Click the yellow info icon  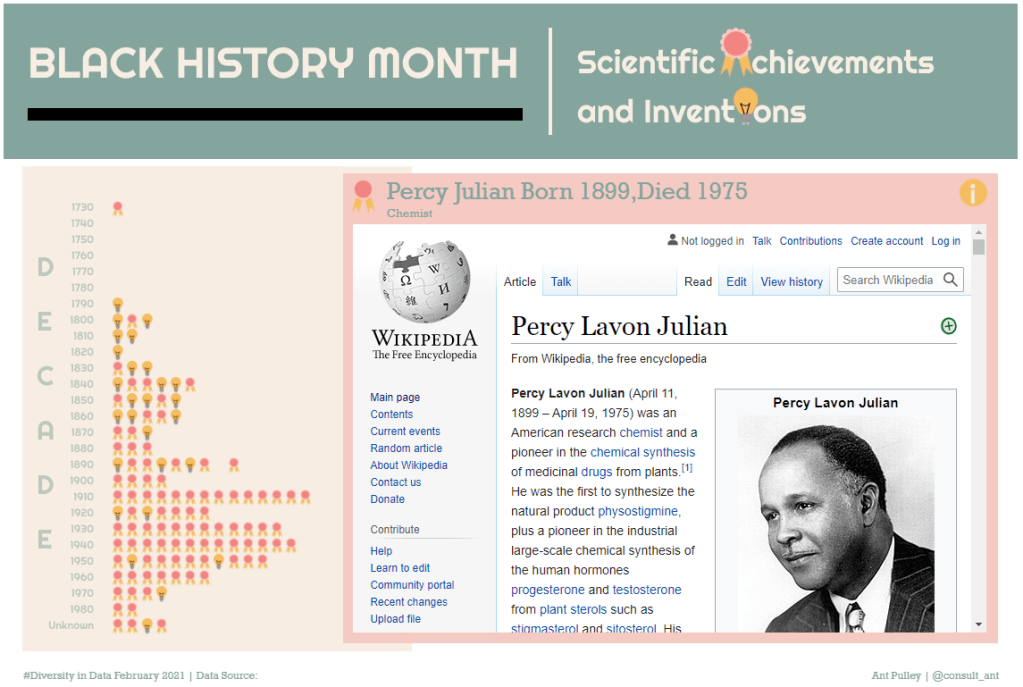tap(972, 193)
